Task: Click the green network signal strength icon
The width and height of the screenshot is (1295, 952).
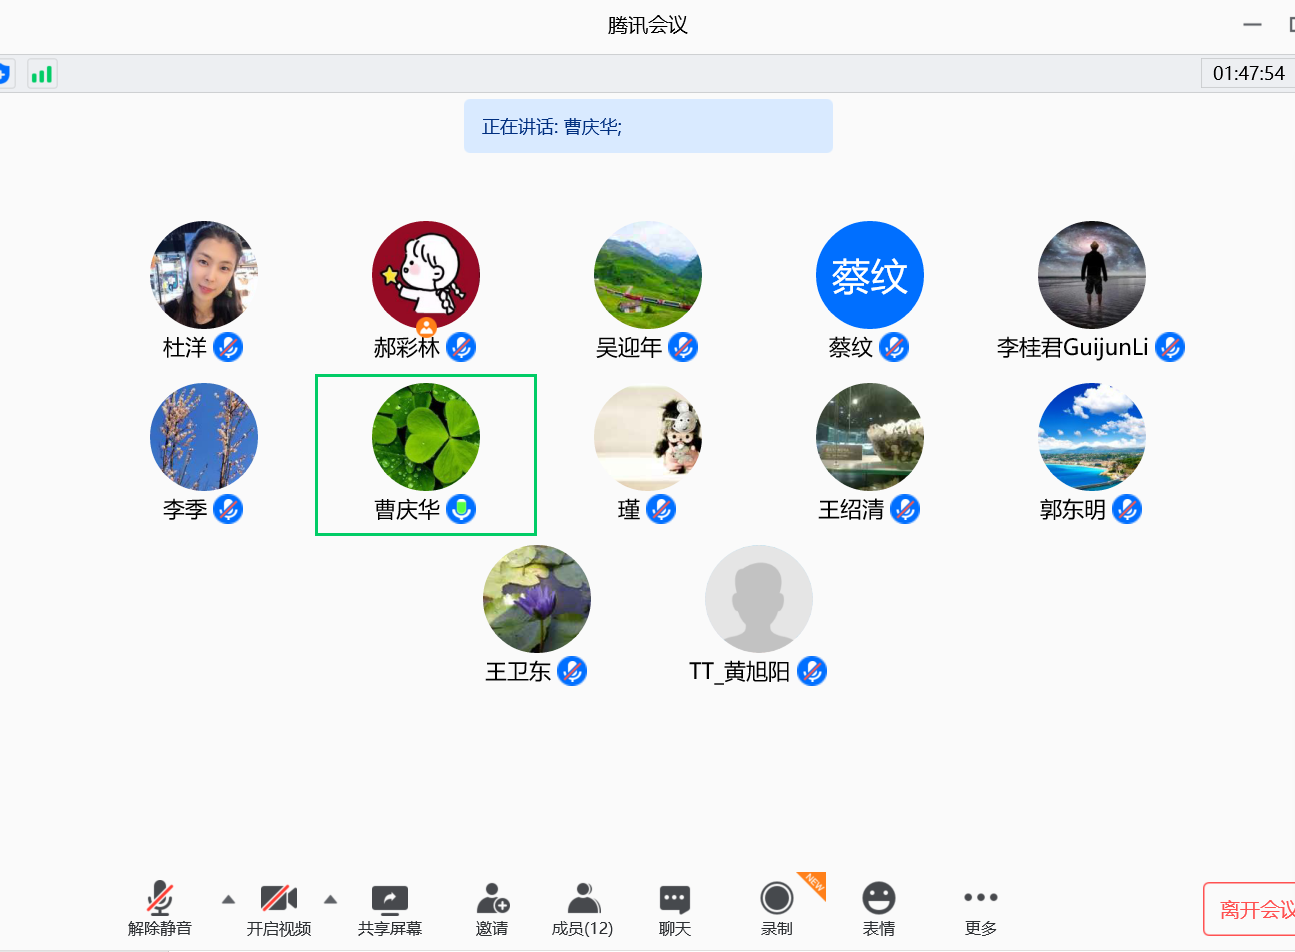Action: [x=42, y=74]
